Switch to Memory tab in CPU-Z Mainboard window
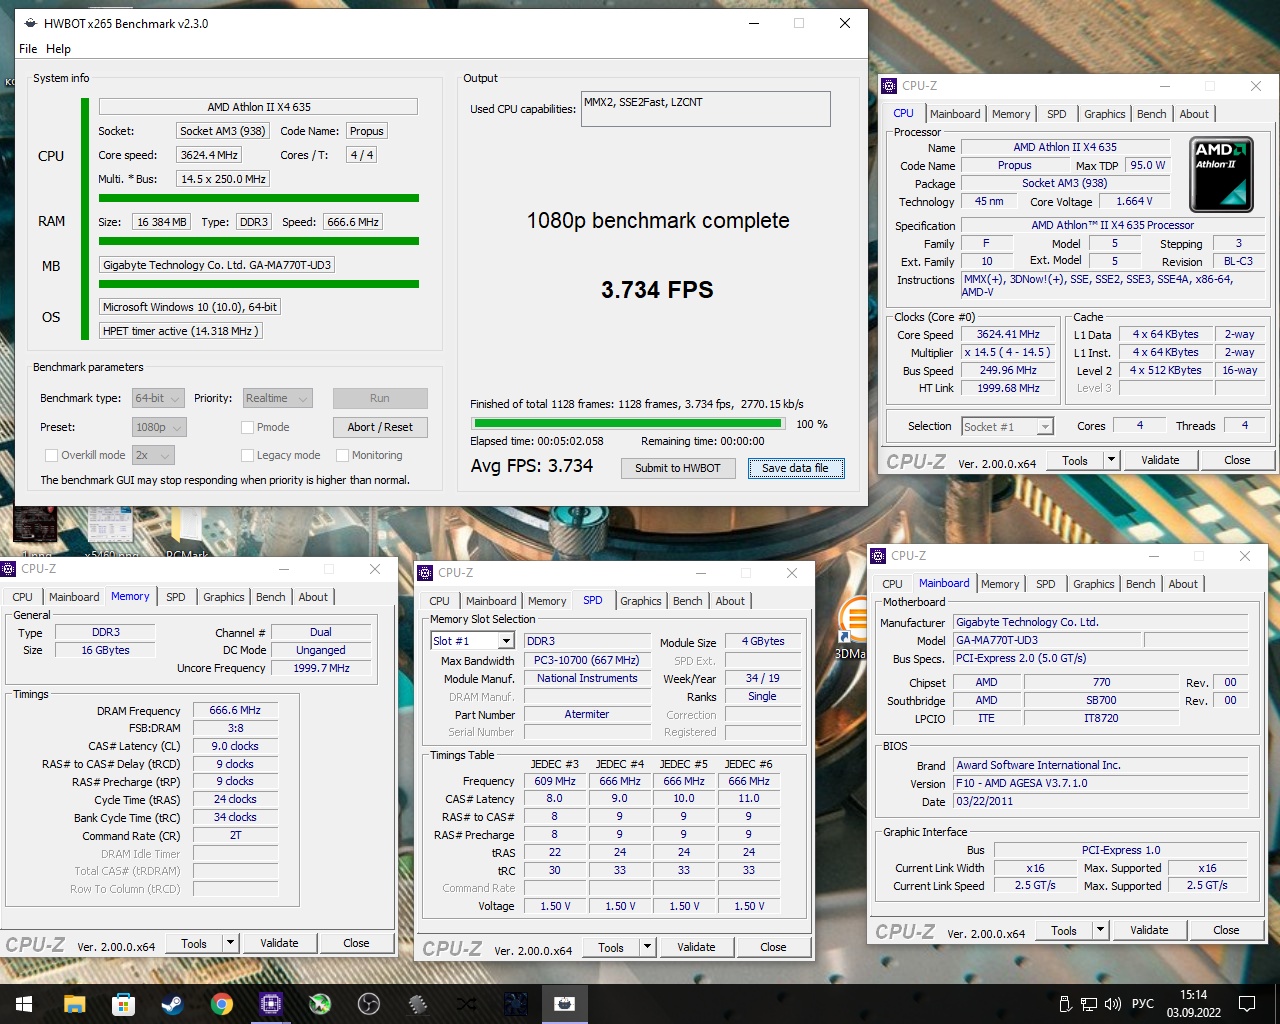 [1000, 584]
